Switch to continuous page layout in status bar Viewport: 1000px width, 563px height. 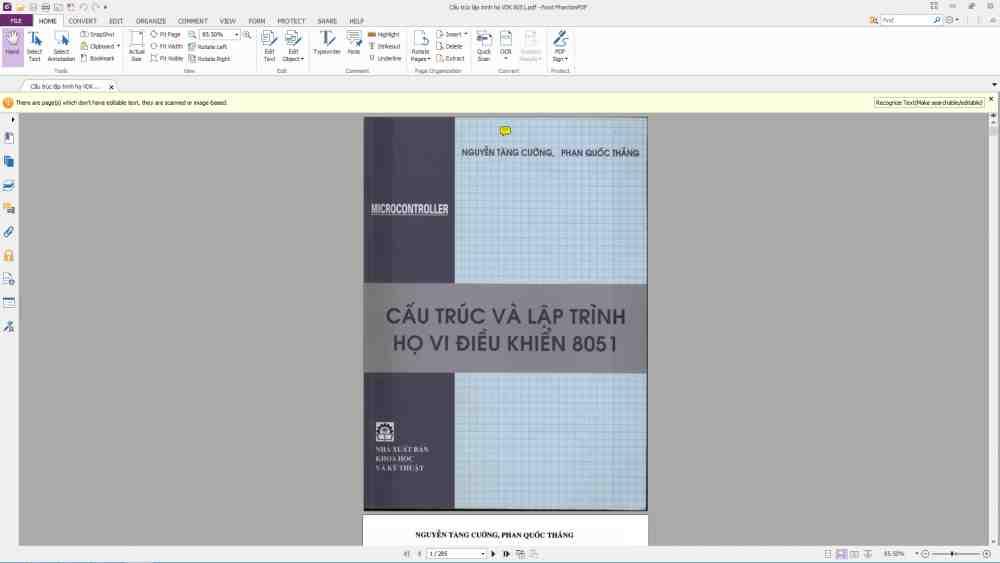[841, 553]
